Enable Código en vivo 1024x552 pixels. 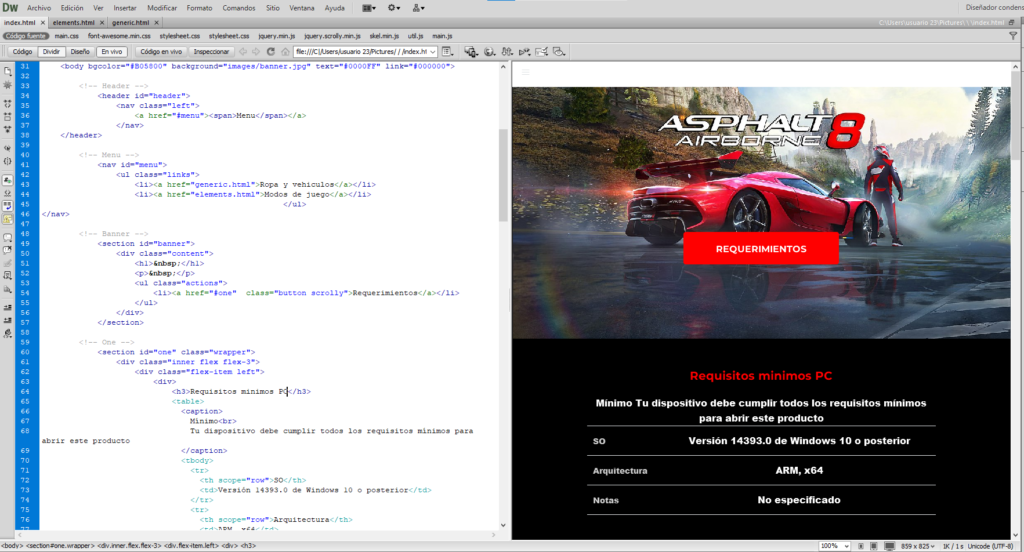tap(161, 52)
